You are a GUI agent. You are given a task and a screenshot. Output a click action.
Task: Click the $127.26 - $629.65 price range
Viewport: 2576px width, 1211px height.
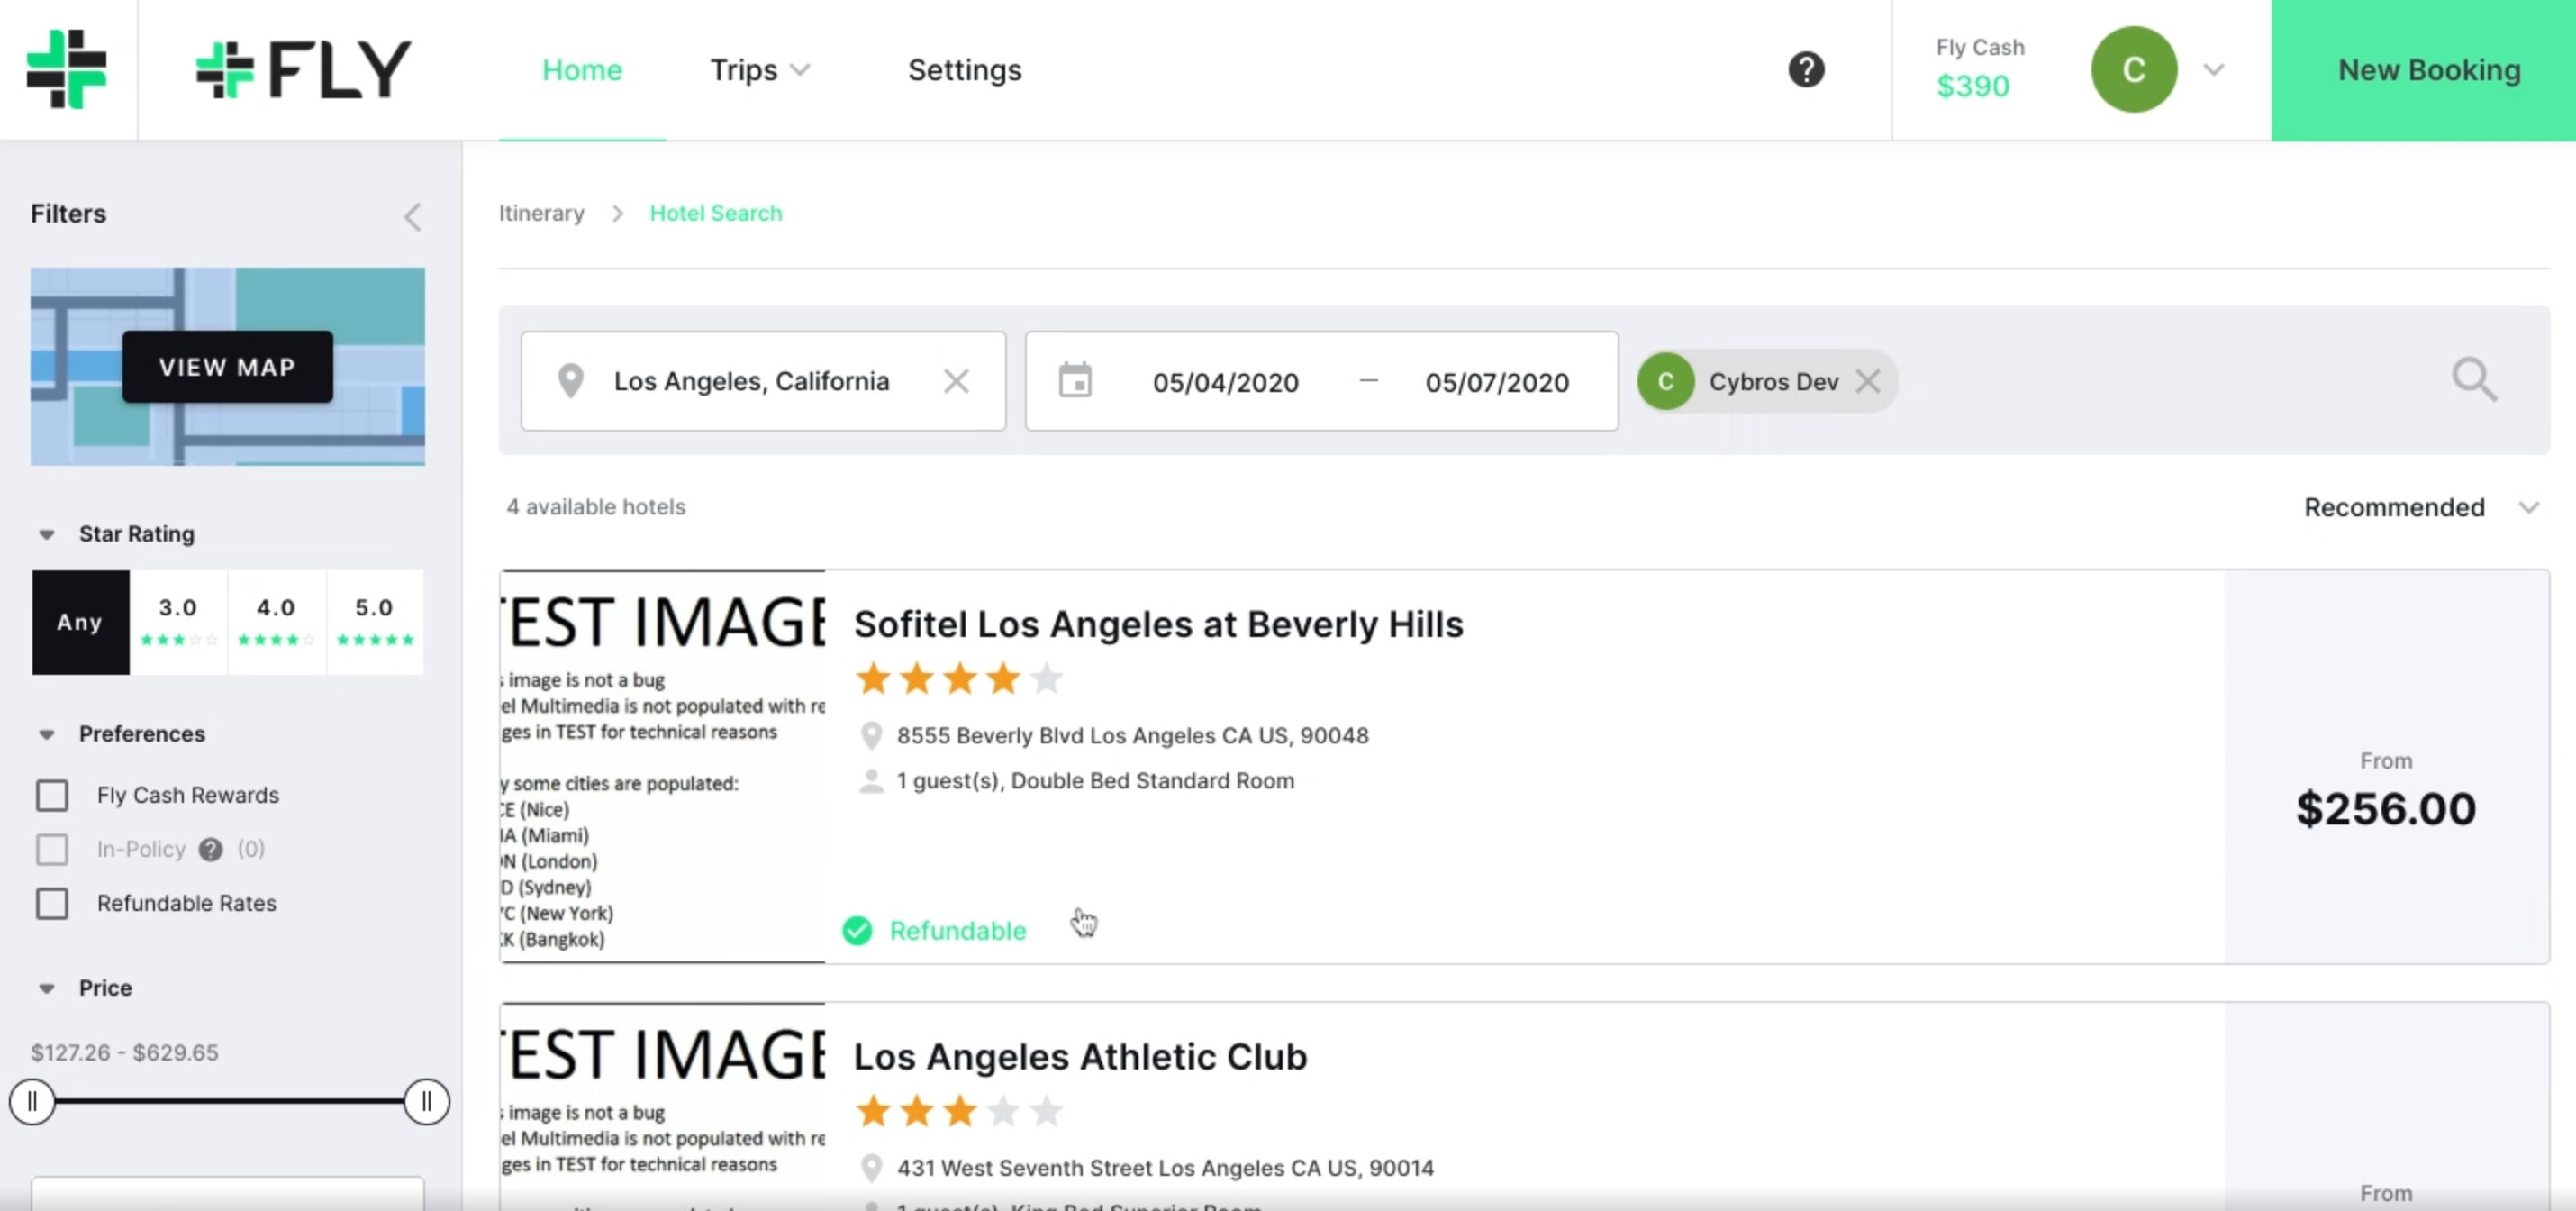tap(125, 1052)
